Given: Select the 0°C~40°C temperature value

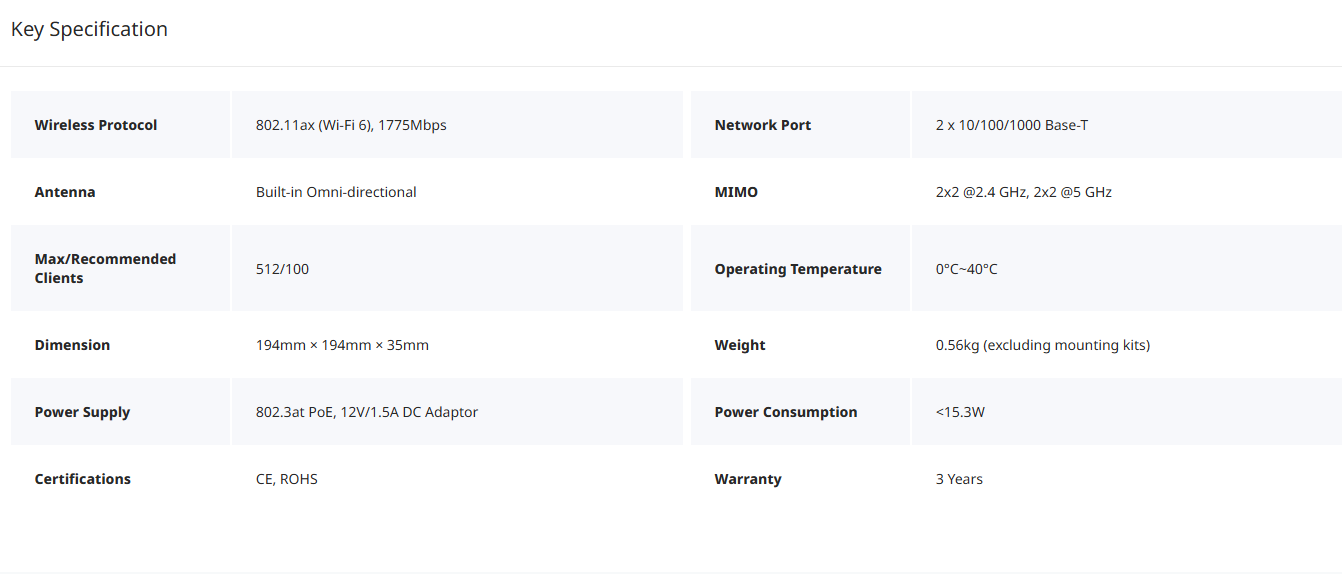Looking at the screenshot, I should coord(966,269).
